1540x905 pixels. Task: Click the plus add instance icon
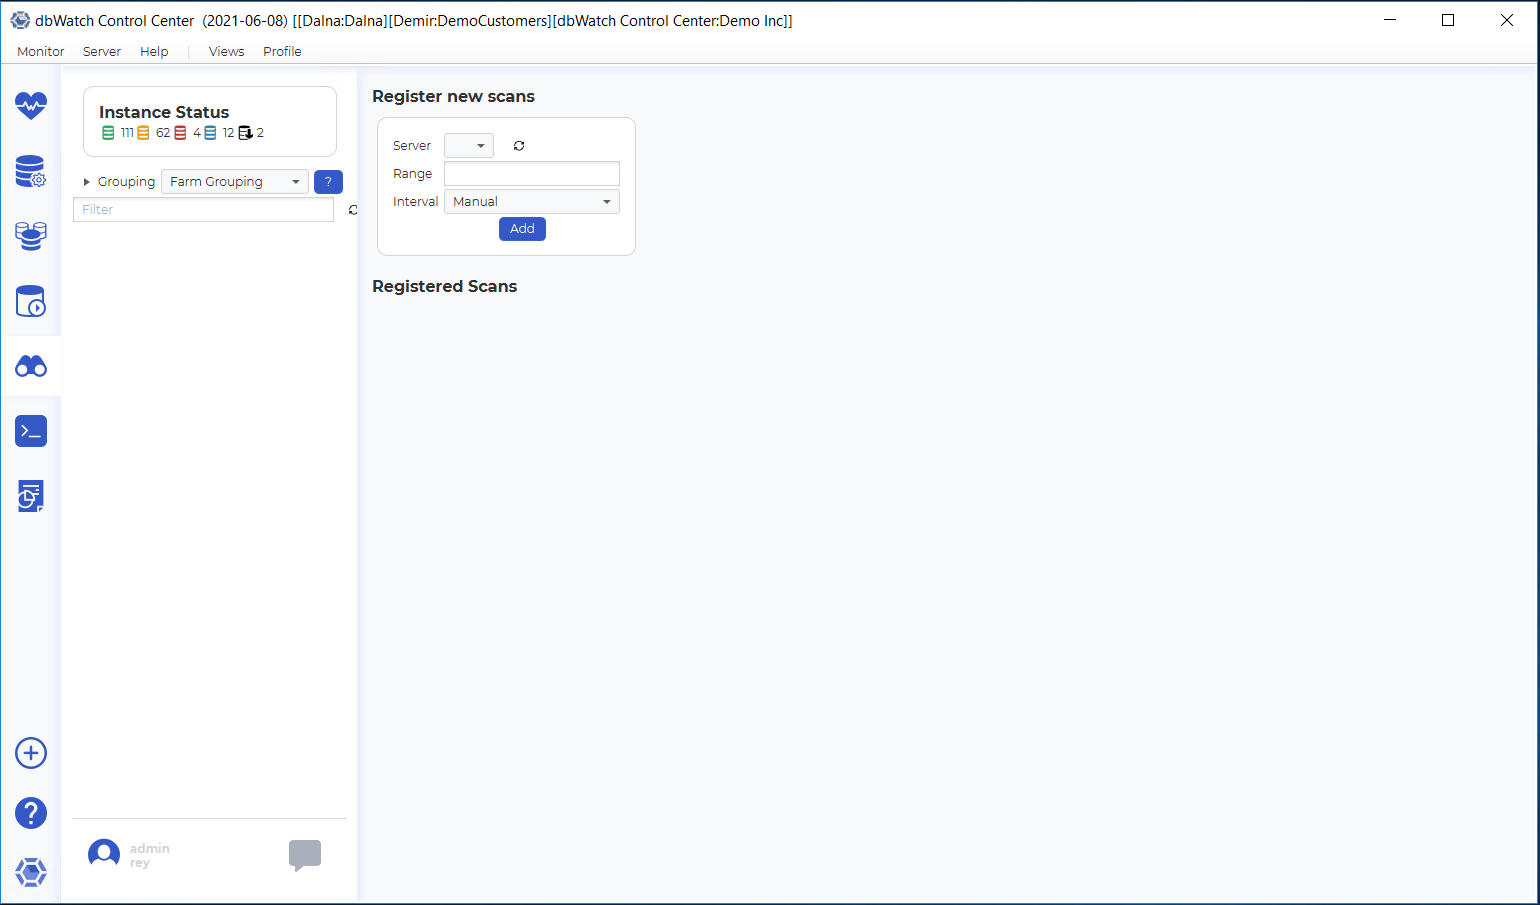point(31,753)
